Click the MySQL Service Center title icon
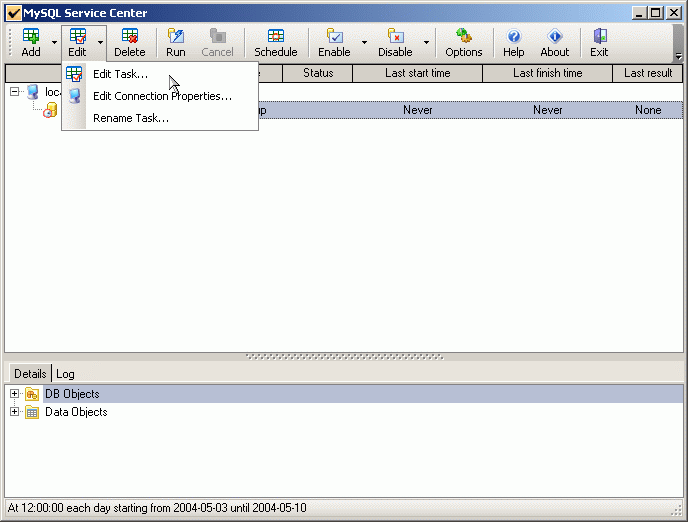Viewport: 688px width, 522px height. [x=14, y=13]
